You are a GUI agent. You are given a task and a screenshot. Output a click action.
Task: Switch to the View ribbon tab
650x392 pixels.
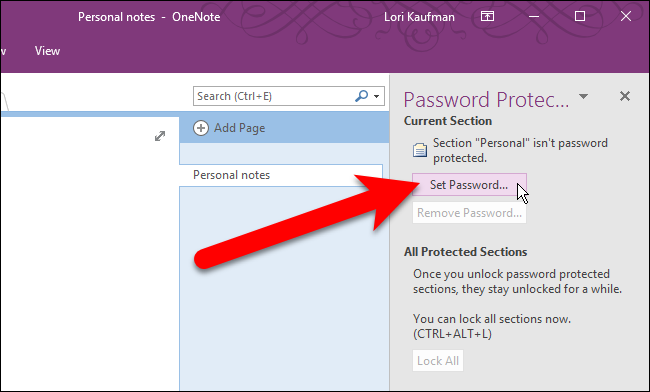click(x=47, y=51)
